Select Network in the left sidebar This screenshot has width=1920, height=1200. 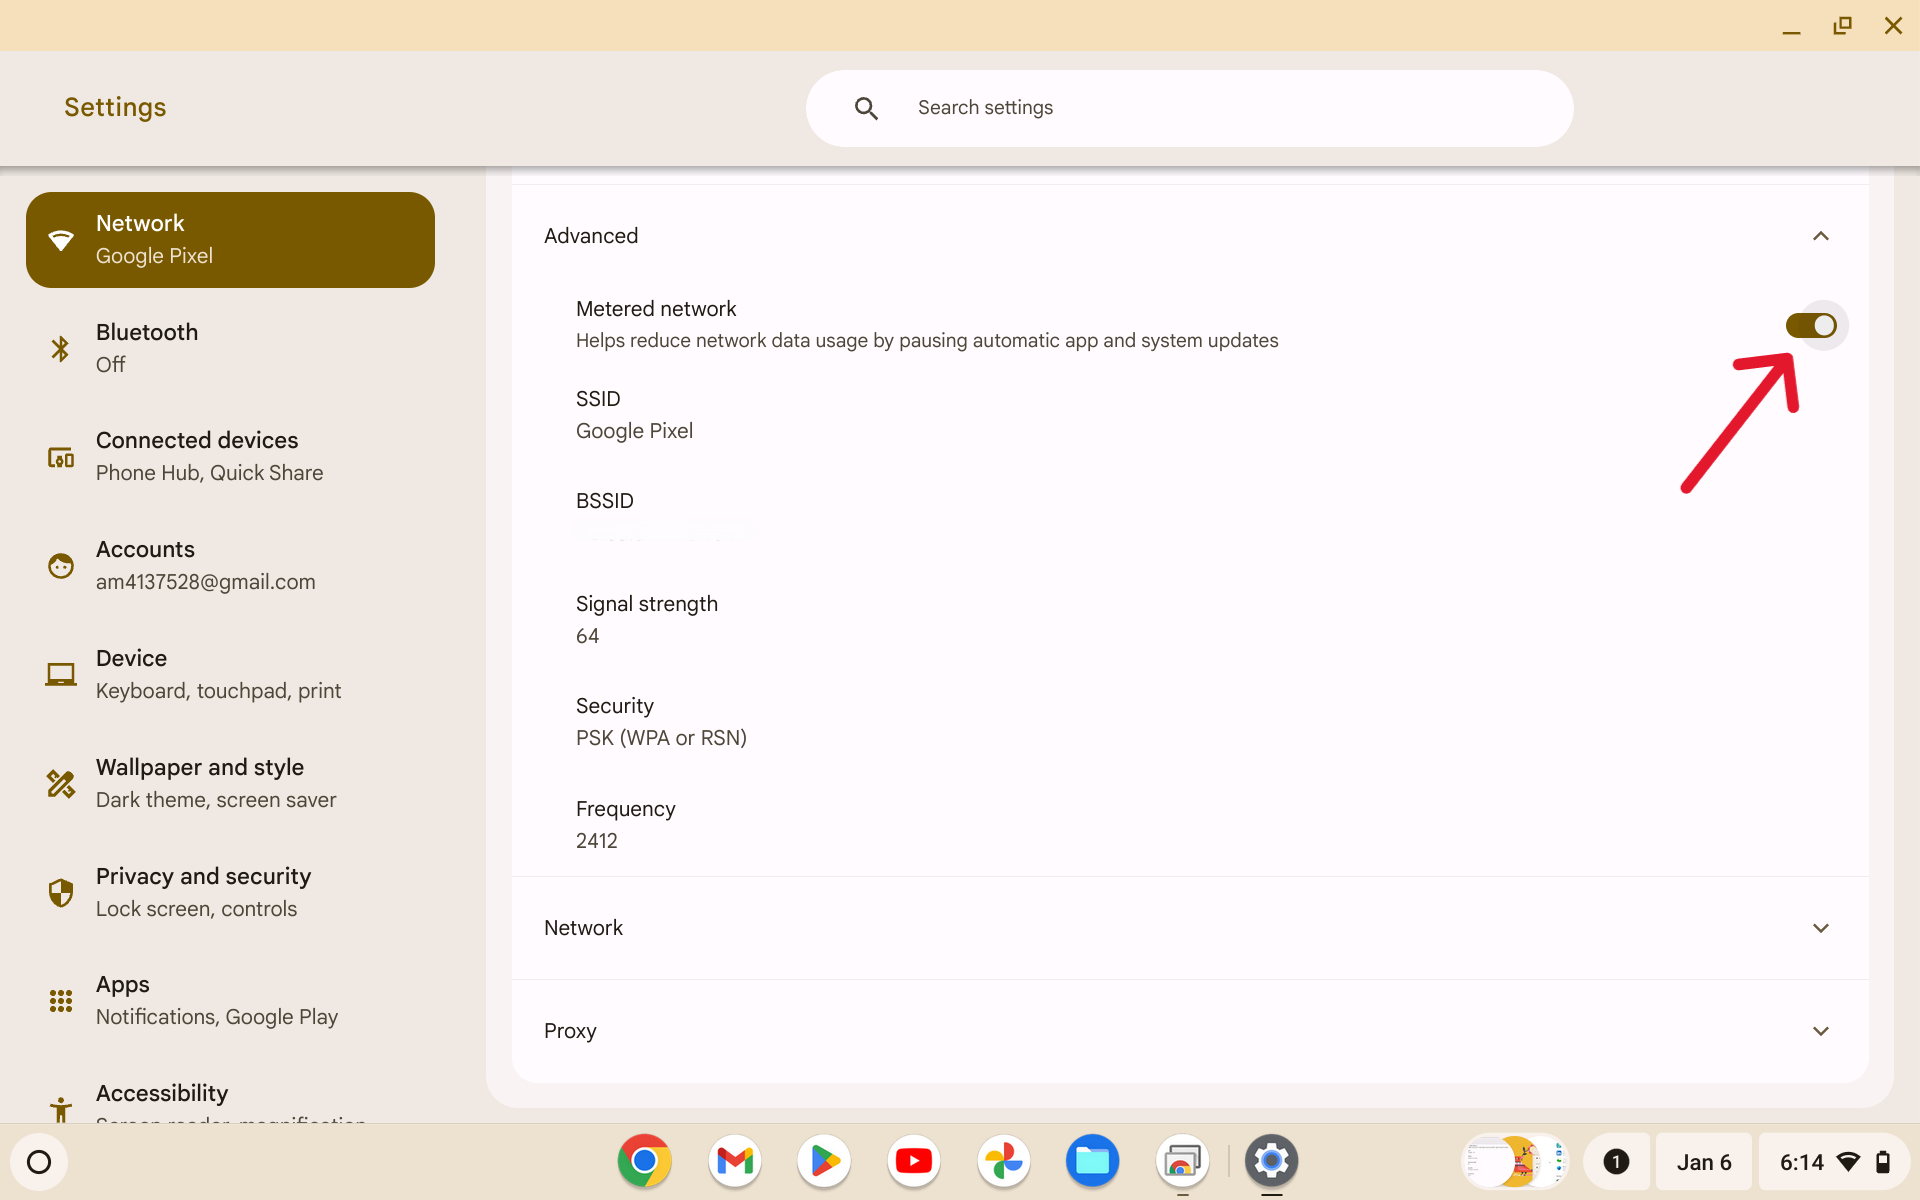point(231,239)
